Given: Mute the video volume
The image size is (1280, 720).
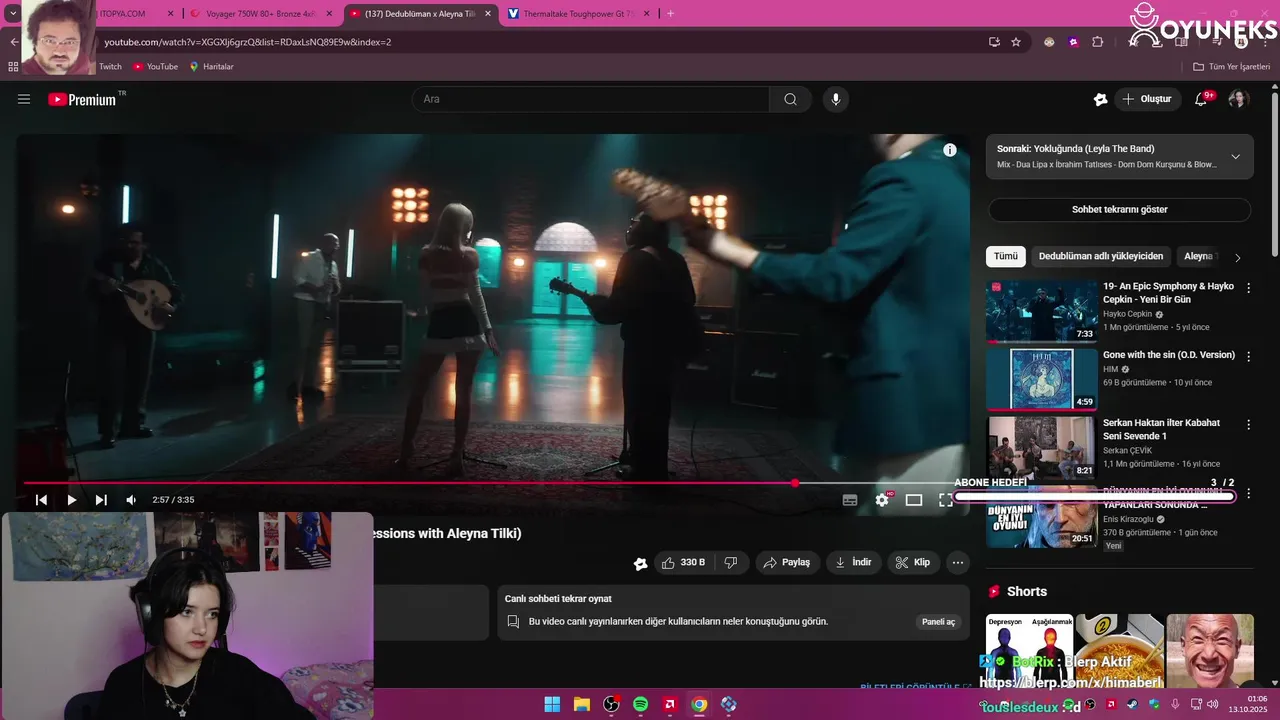Looking at the screenshot, I should point(131,500).
